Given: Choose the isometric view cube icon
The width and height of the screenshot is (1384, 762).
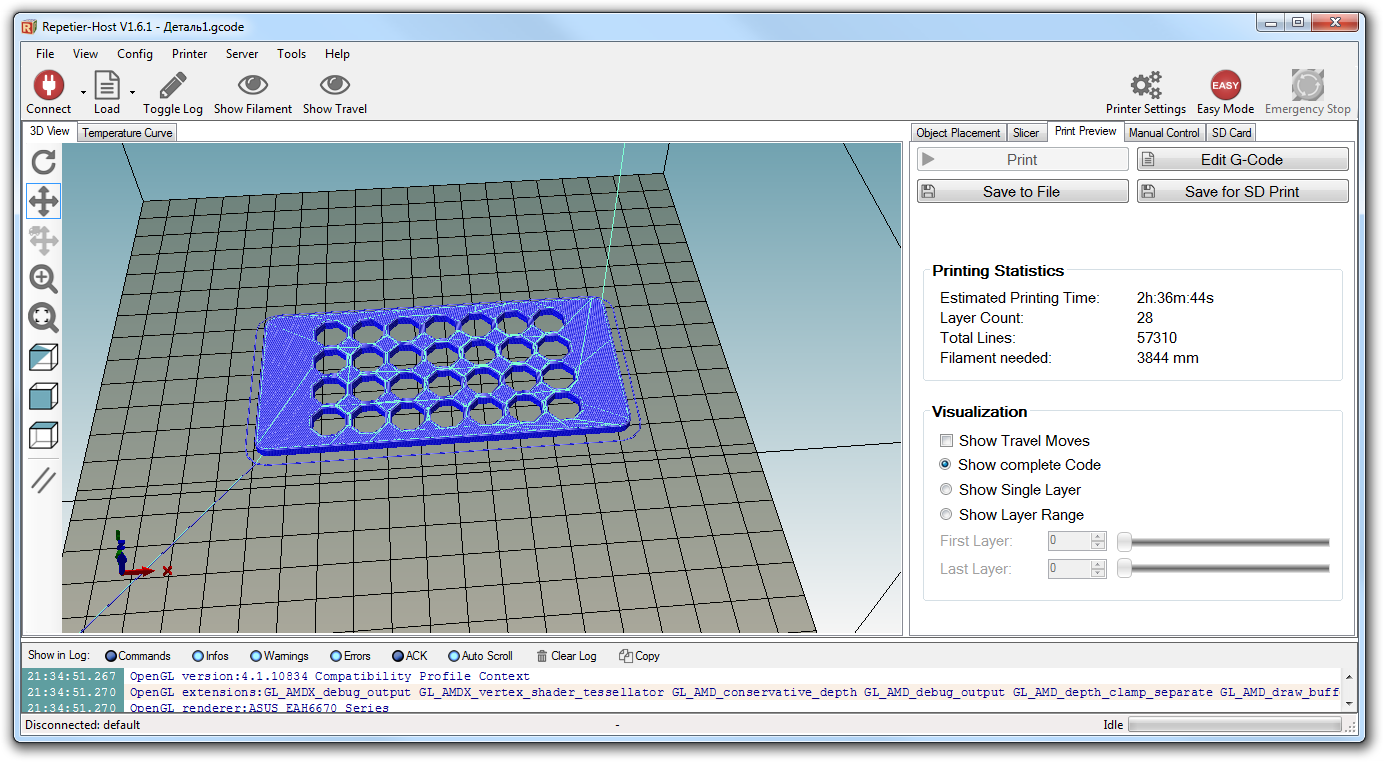Looking at the screenshot, I should point(43,357).
